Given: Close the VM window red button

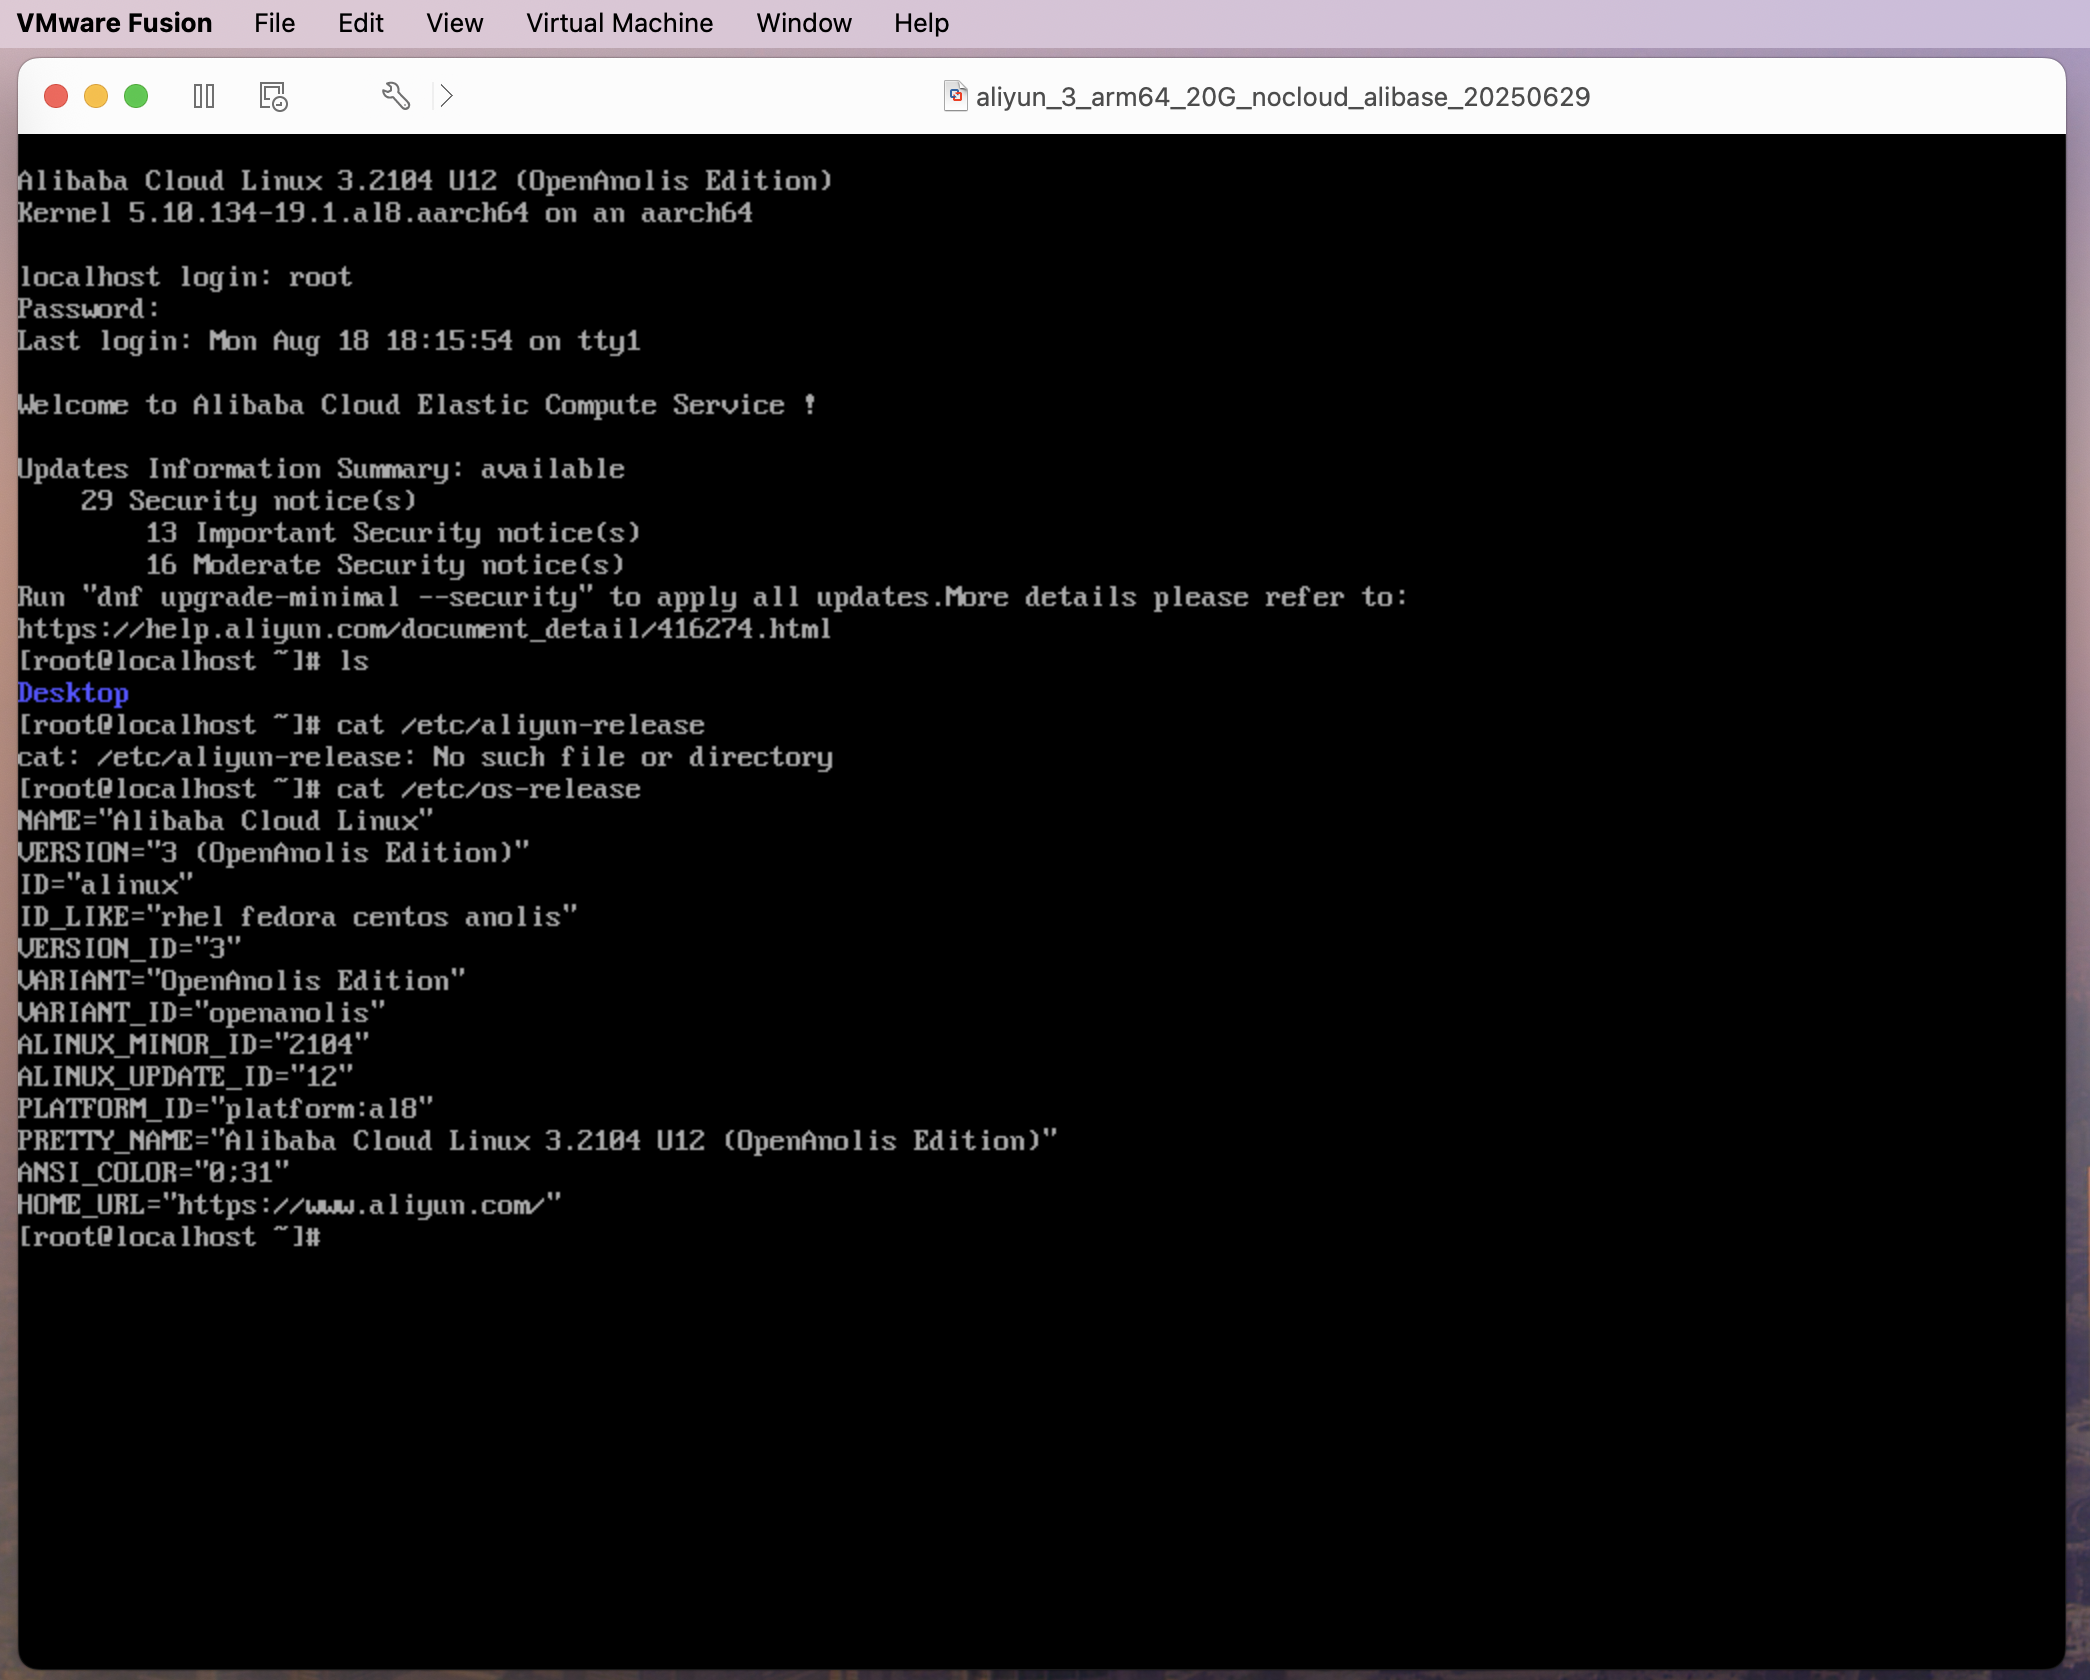Looking at the screenshot, I should coord(56,96).
